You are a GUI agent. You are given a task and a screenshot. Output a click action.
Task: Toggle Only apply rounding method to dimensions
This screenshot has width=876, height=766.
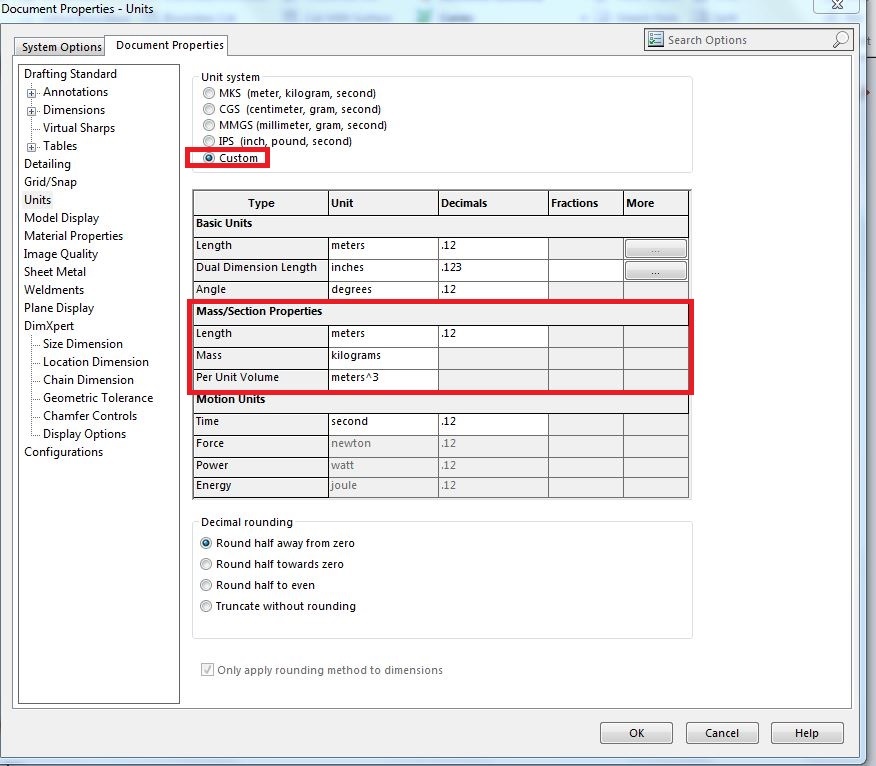click(x=207, y=669)
